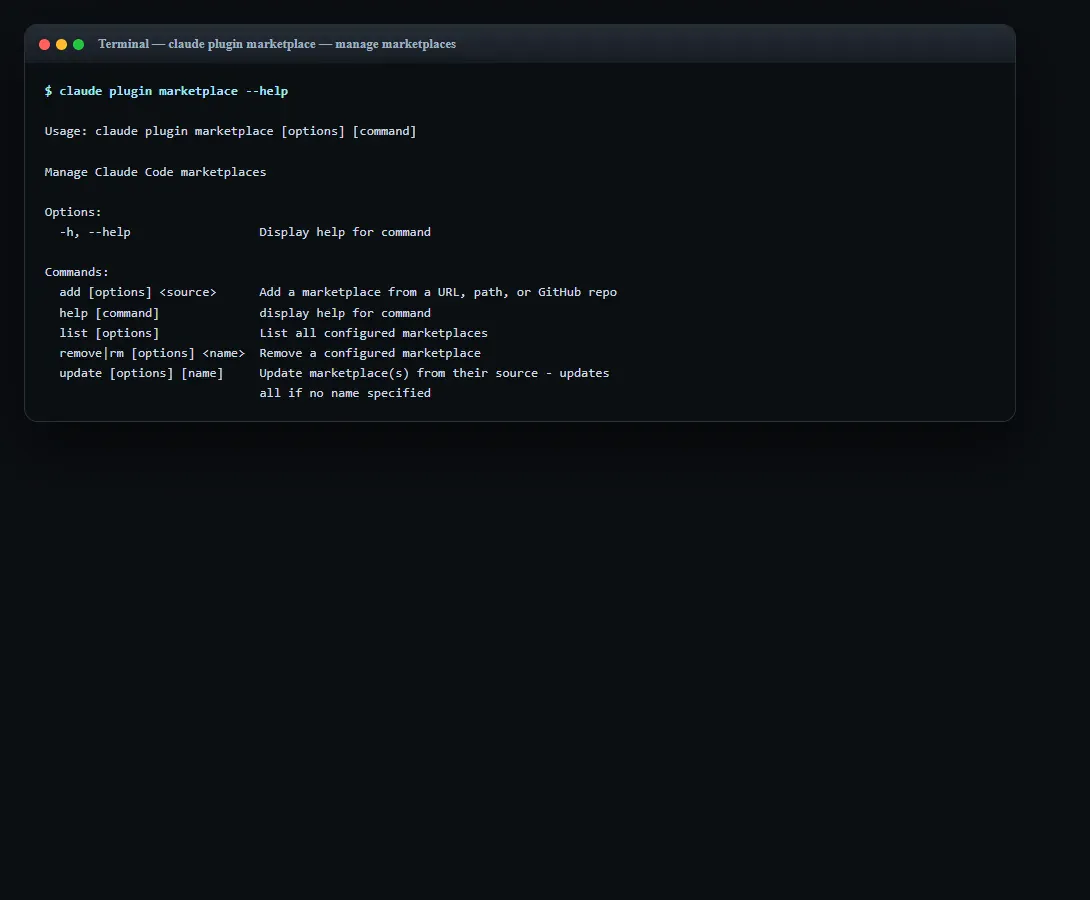The height and width of the screenshot is (900, 1090).
Task: Click the typed command 'claude plugin marketplace --help'
Action: pyautogui.click(x=173, y=91)
